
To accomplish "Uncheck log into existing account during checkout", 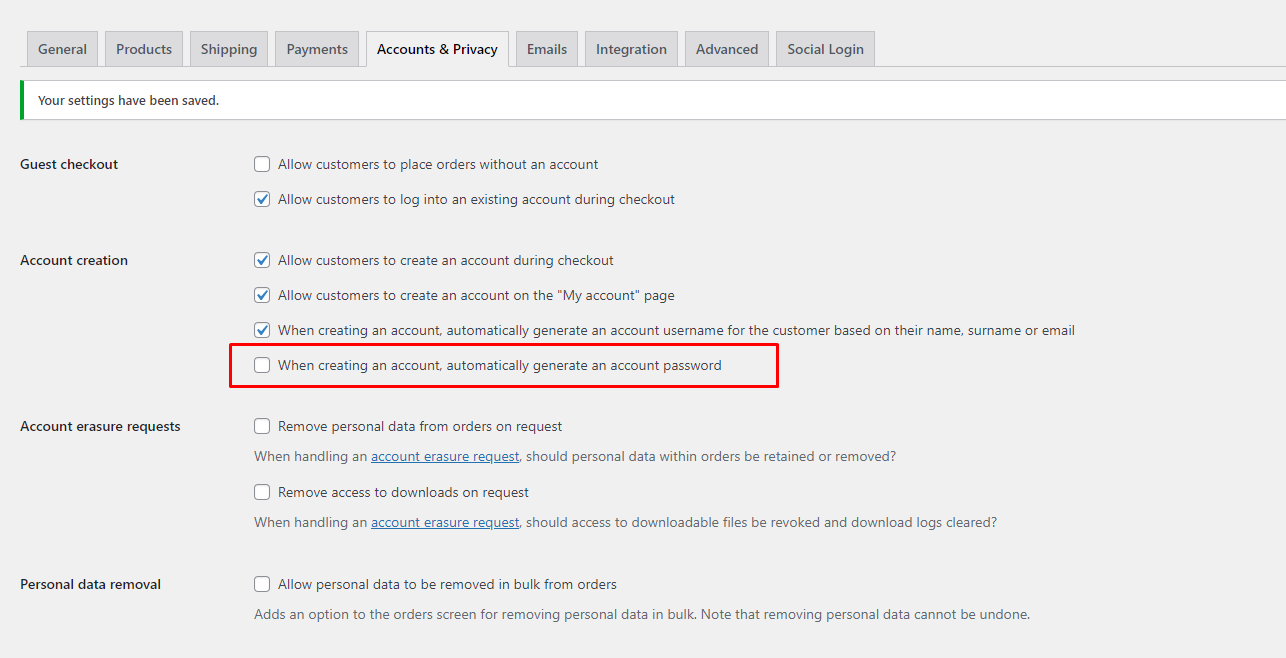I will point(262,199).
